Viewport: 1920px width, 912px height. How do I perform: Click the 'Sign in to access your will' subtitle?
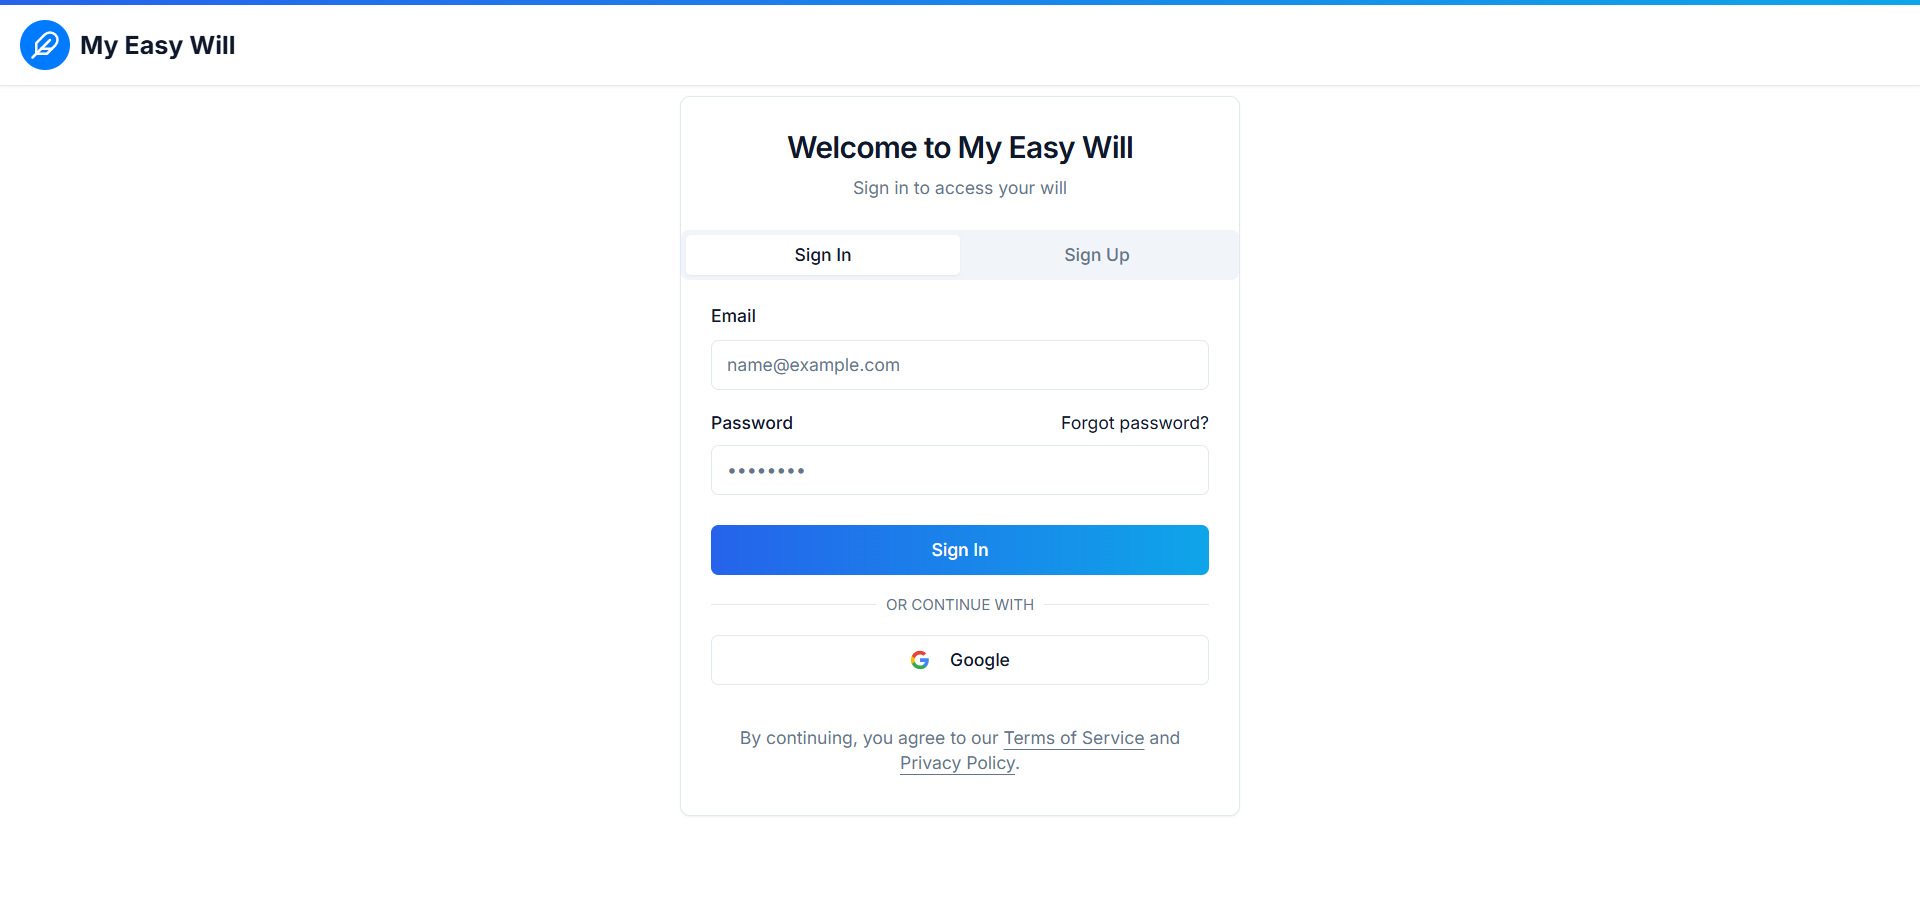pyautogui.click(x=960, y=188)
